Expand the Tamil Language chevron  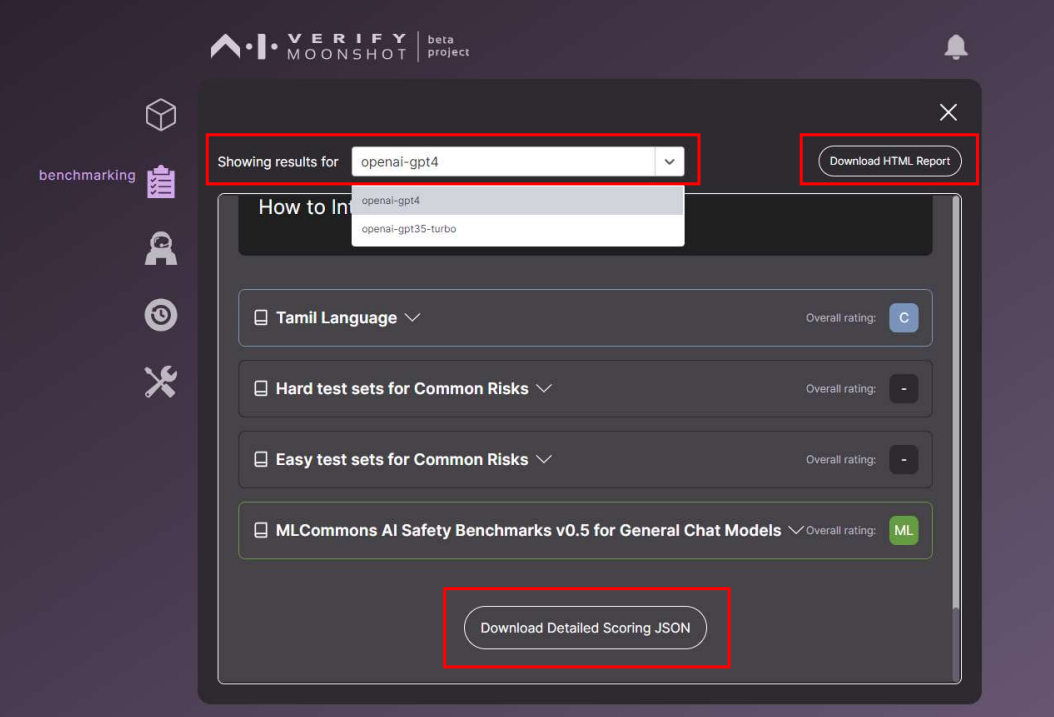pos(413,318)
